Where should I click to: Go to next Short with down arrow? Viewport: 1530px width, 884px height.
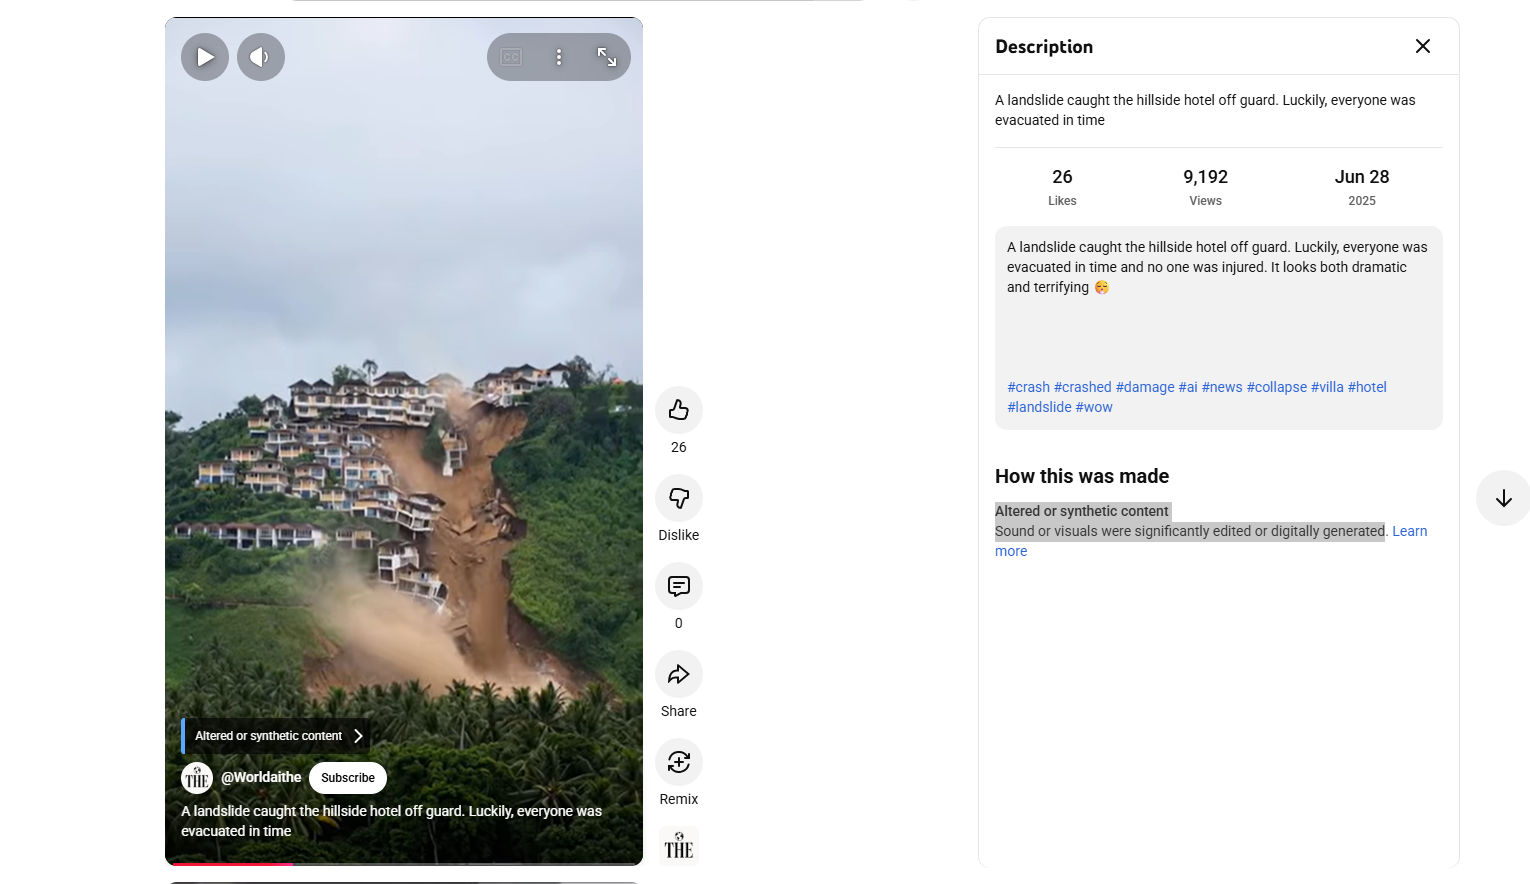[1502, 498]
